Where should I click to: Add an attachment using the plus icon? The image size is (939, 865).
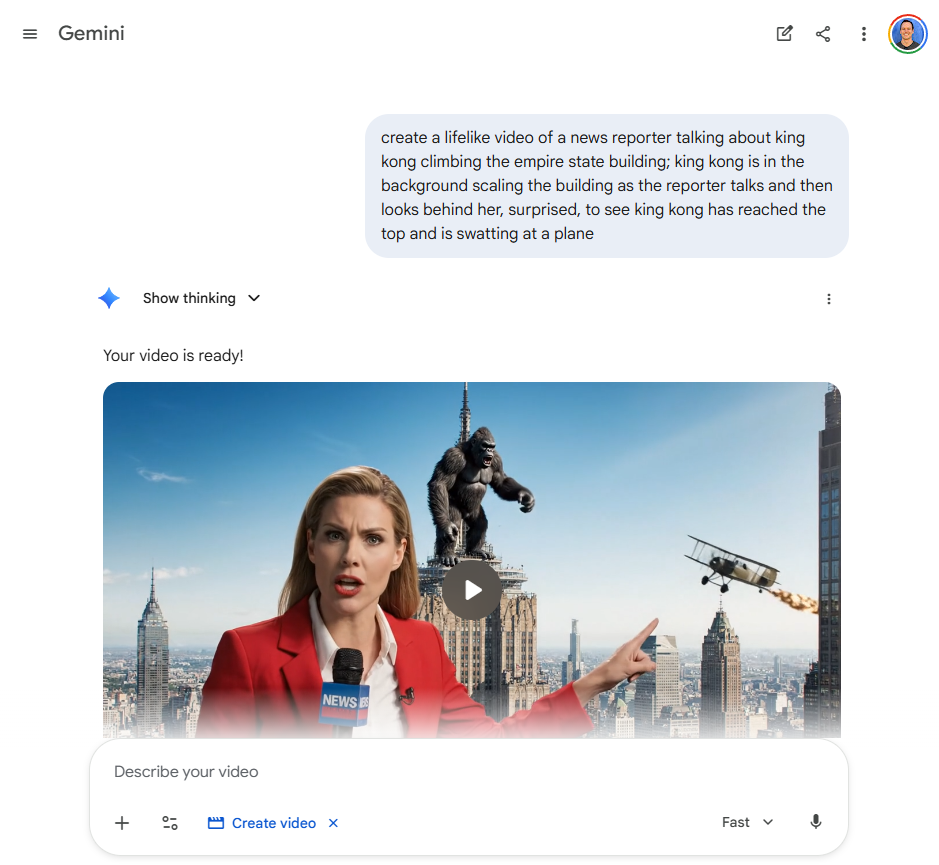(x=121, y=822)
